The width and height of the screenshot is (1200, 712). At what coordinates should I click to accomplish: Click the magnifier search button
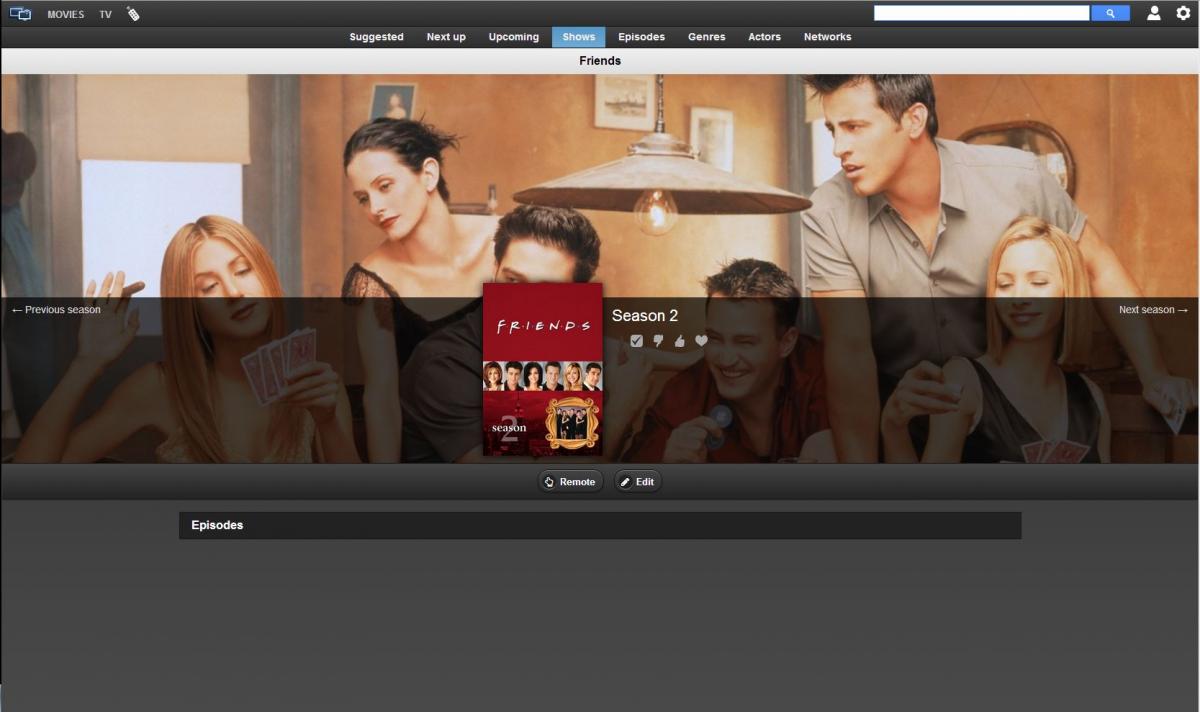[x=1110, y=13]
